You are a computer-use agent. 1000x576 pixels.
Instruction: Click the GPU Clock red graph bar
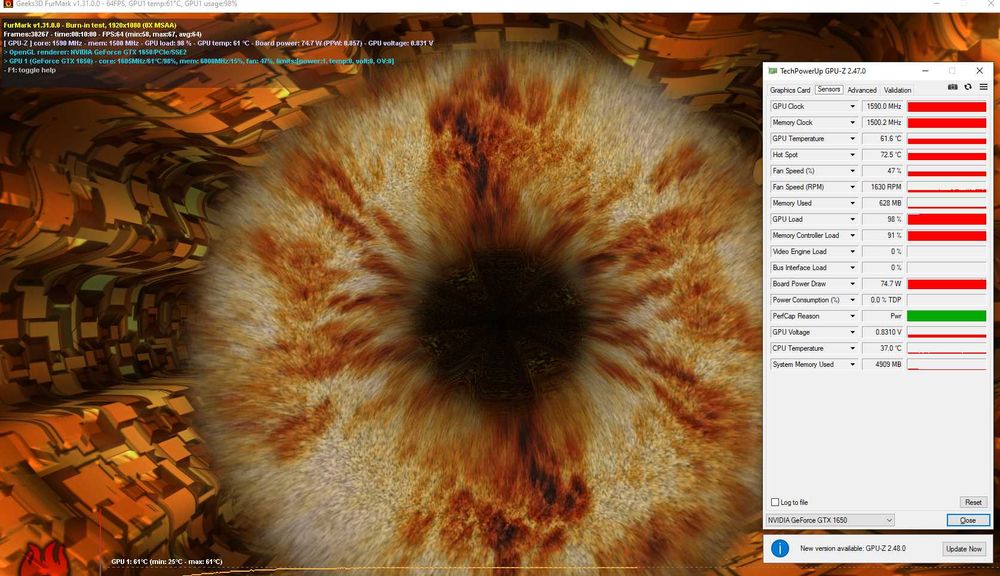[x=946, y=107]
